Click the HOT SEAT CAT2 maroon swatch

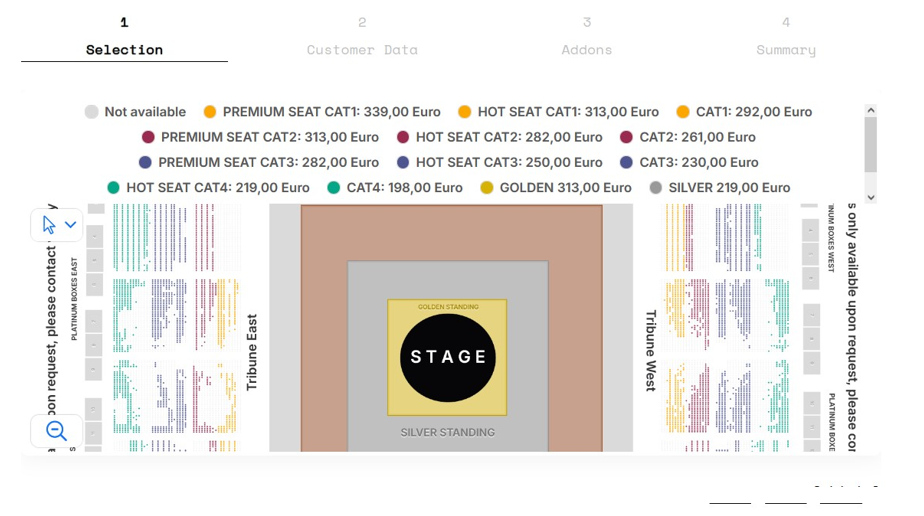click(403, 137)
